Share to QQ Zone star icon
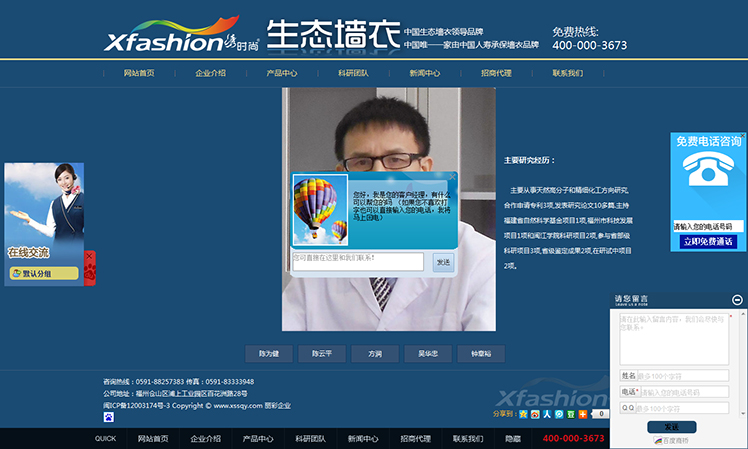The image size is (748, 449). 523,414
